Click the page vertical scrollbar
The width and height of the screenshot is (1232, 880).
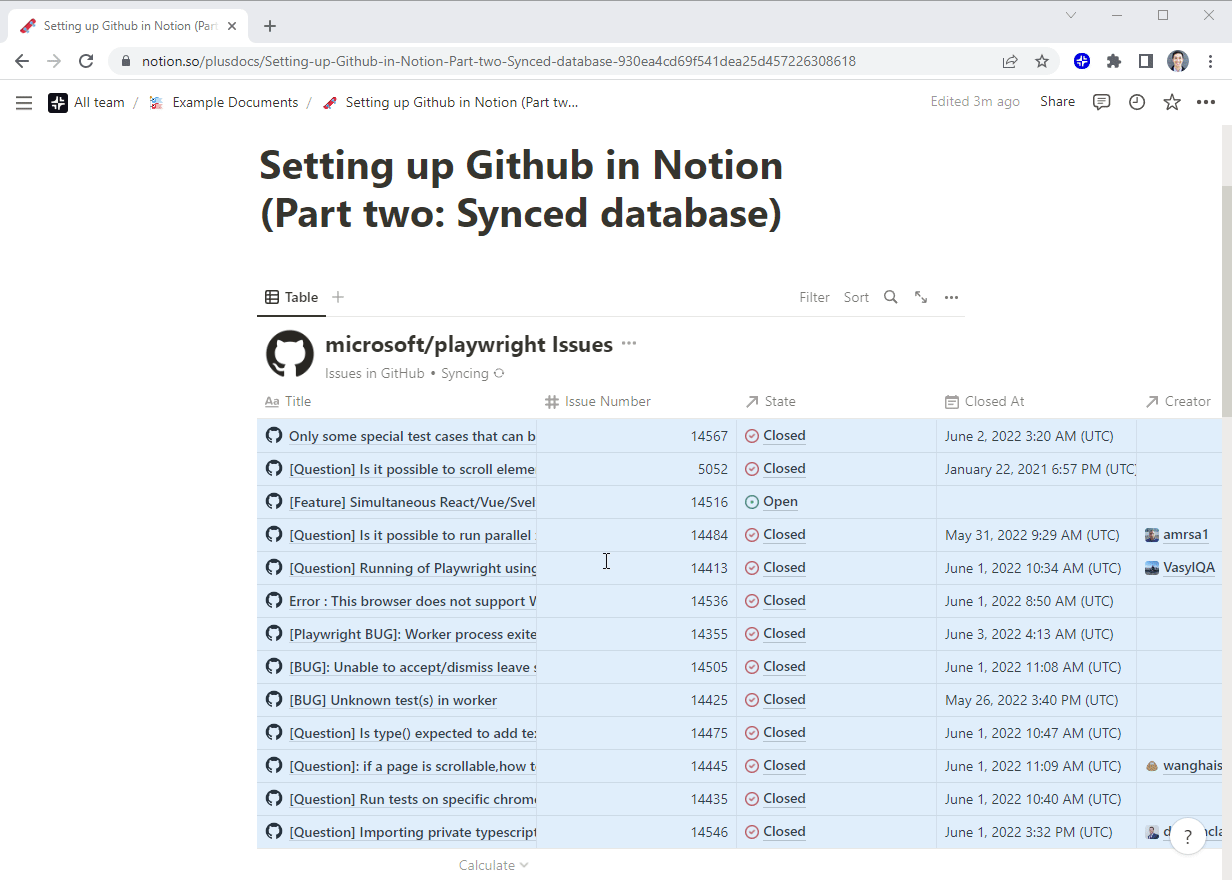tap(1226, 300)
